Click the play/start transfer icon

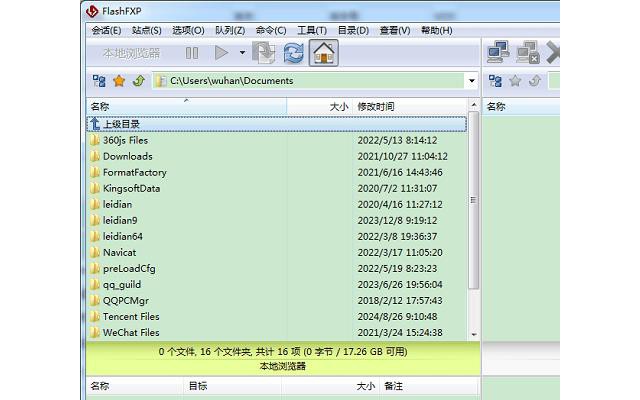pos(221,53)
